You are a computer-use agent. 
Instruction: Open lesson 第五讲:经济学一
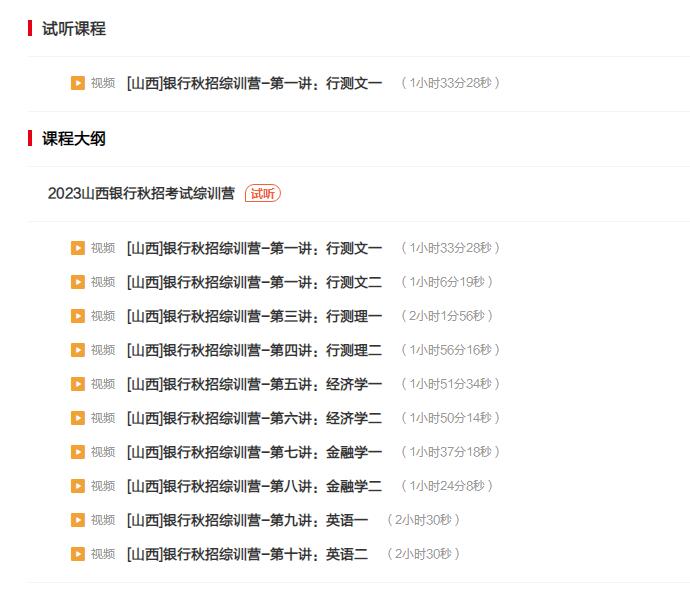click(x=254, y=384)
